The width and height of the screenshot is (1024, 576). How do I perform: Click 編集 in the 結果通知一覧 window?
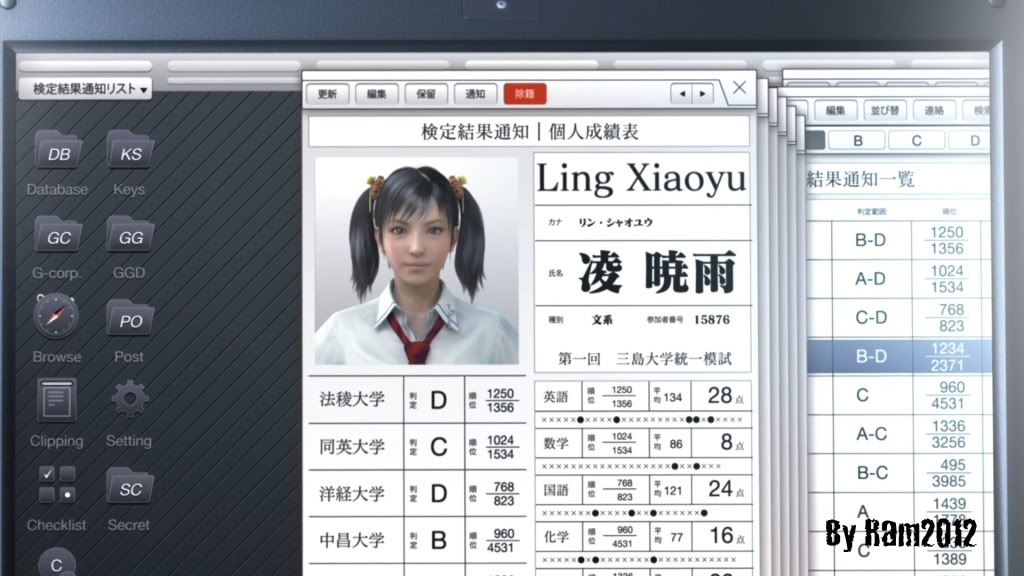(x=835, y=110)
